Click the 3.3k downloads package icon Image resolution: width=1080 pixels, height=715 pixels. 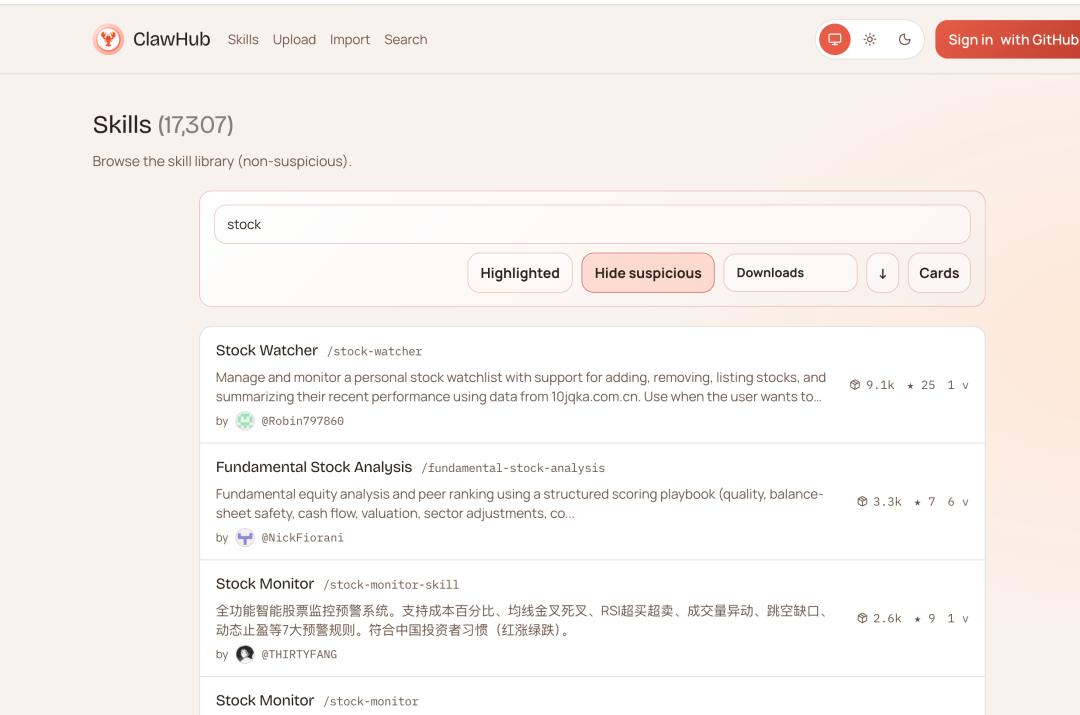862,501
